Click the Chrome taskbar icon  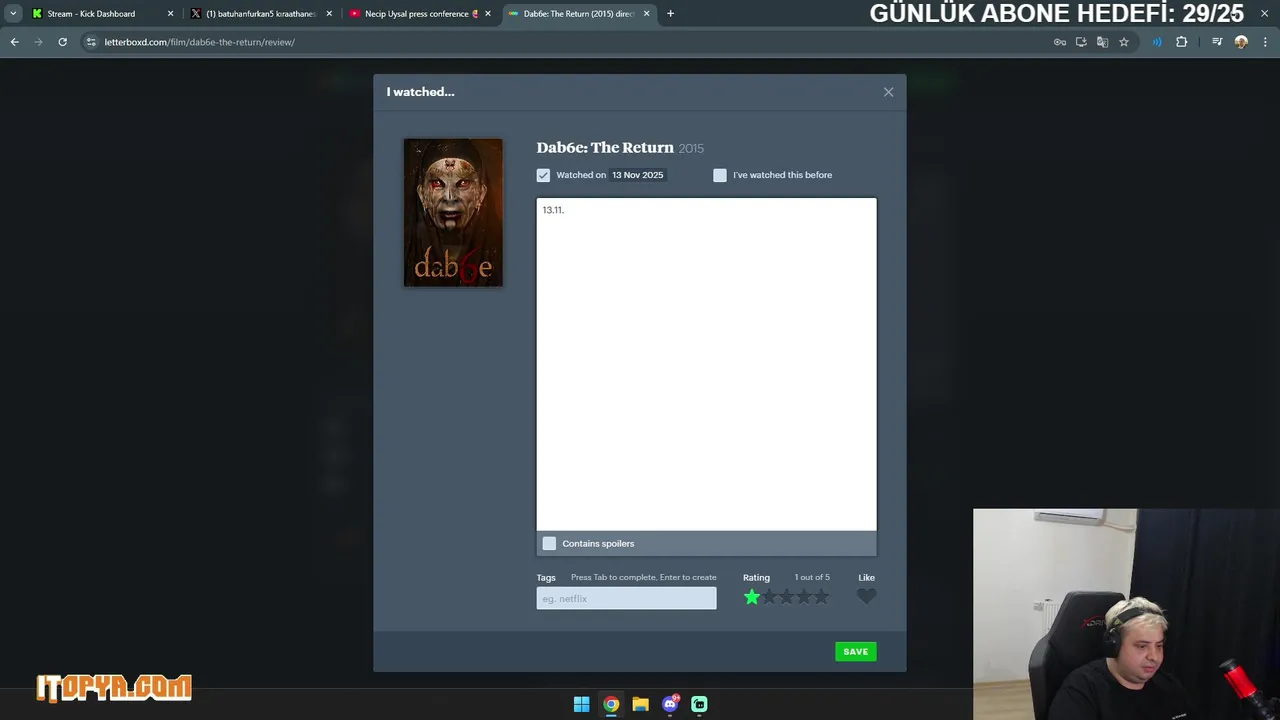(x=611, y=704)
